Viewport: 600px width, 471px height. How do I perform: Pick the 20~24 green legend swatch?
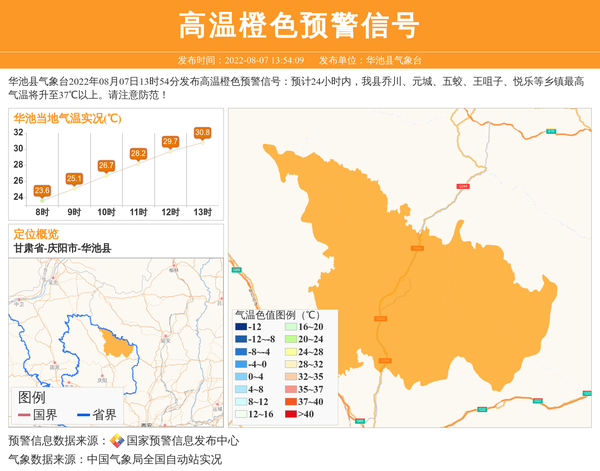click(x=289, y=340)
